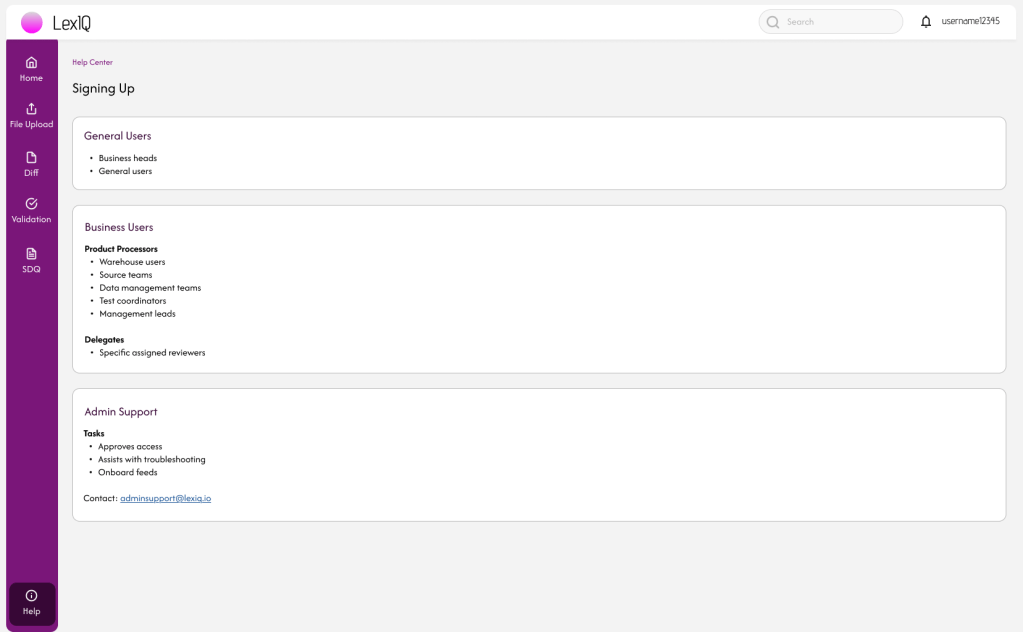Open the Validation checkmark icon

[31, 204]
